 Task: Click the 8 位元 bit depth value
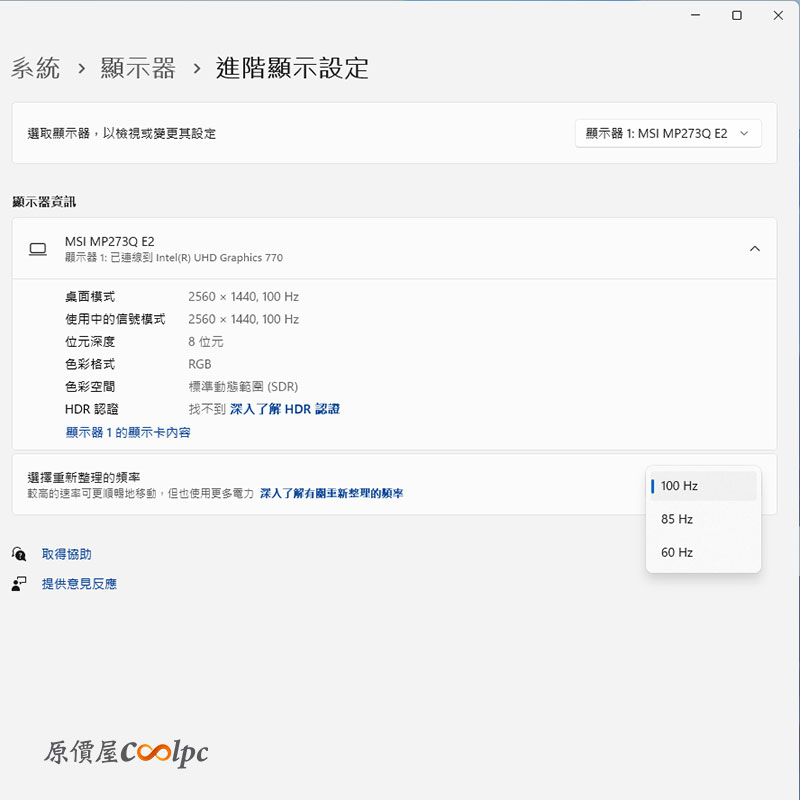tap(206, 342)
